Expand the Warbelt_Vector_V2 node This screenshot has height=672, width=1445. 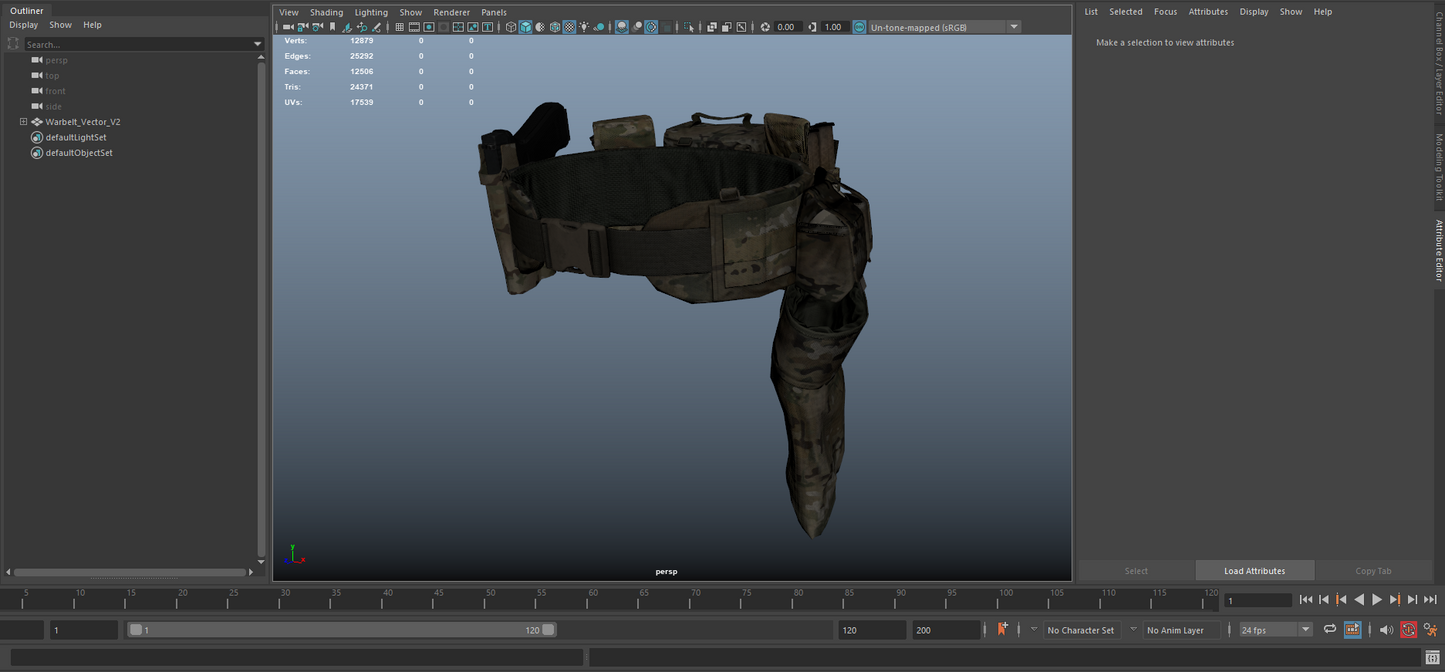point(23,122)
